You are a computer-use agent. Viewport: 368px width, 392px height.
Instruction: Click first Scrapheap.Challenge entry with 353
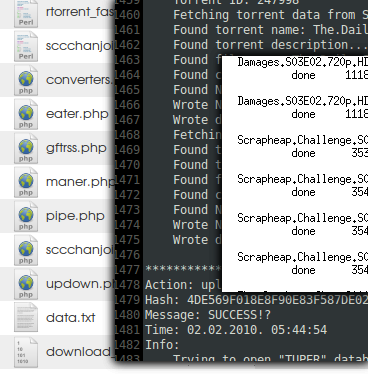[303, 140]
